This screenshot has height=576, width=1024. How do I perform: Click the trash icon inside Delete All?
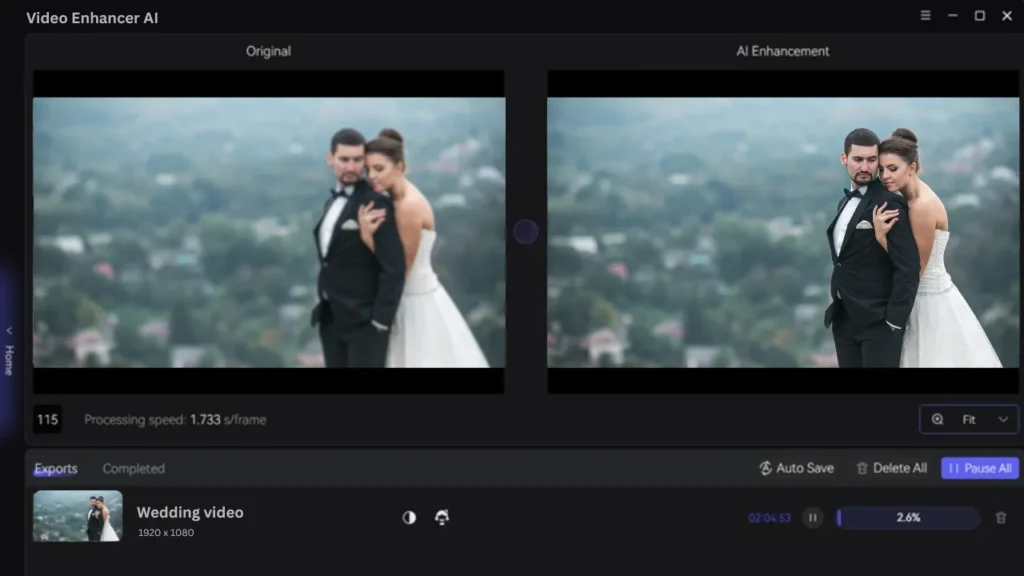[861, 467]
